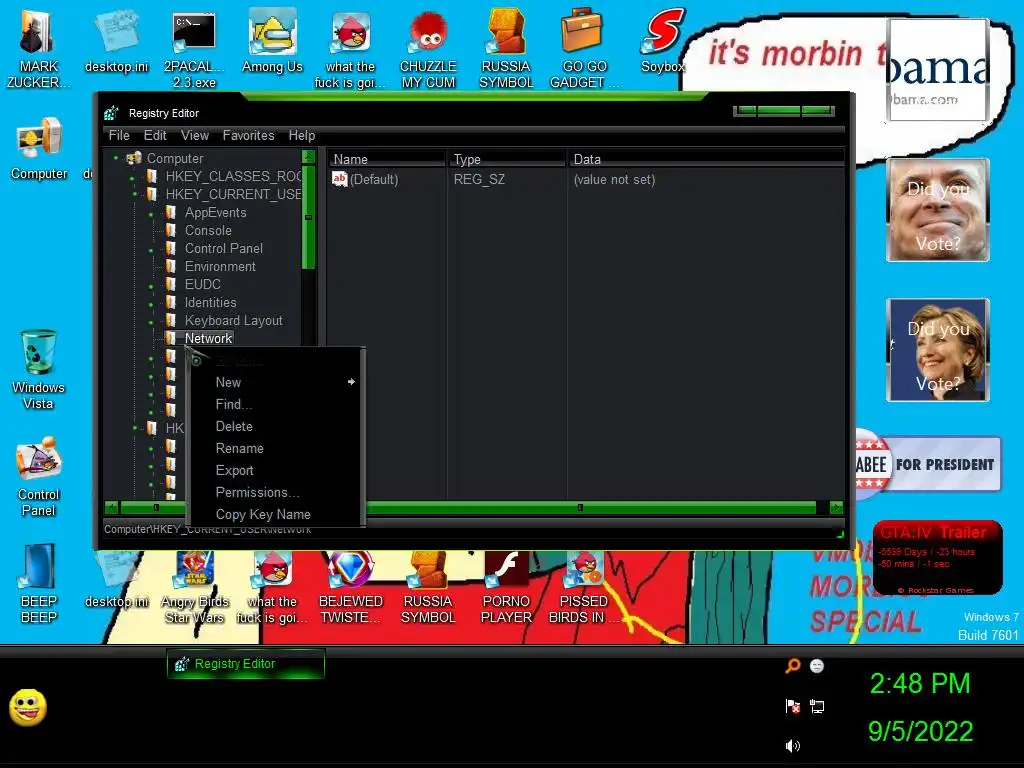This screenshot has height=768, width=1024.
Task: Click the tree pane scroll-up arrow
Action: (308, 157)
